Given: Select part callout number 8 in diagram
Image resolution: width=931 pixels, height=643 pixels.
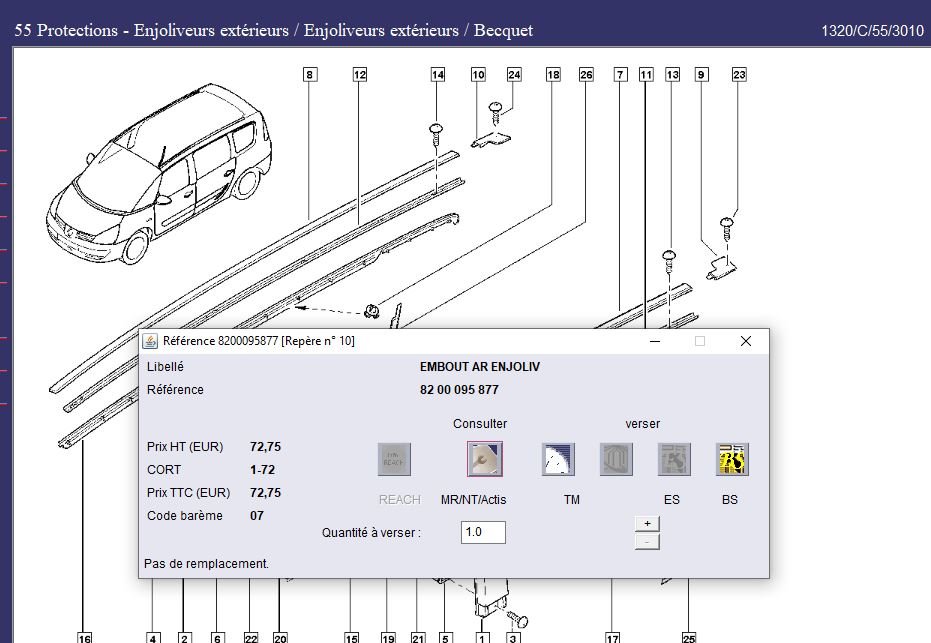Looking at the screenshot, I should click(x=310, y=75).
